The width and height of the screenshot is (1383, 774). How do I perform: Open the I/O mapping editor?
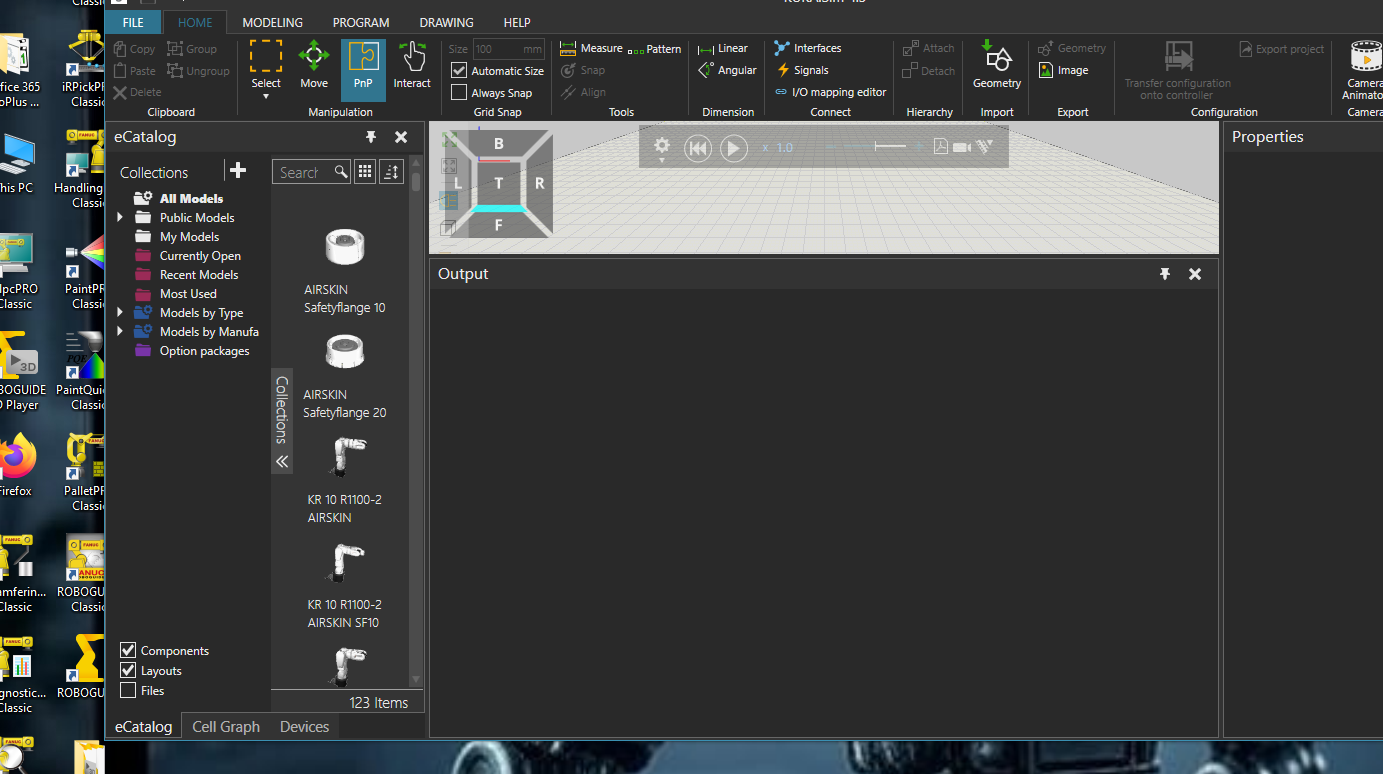pyautogui.click(x=831, y=92)
